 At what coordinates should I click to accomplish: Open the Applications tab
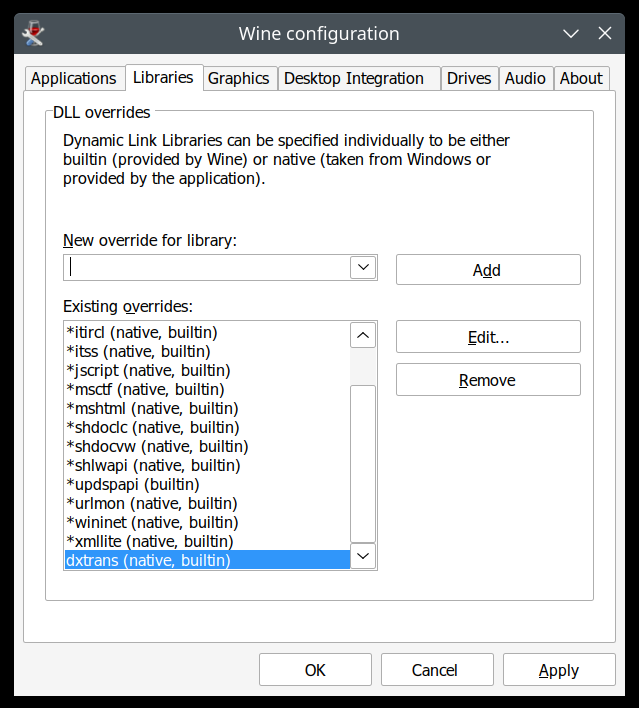coord(74,79)
